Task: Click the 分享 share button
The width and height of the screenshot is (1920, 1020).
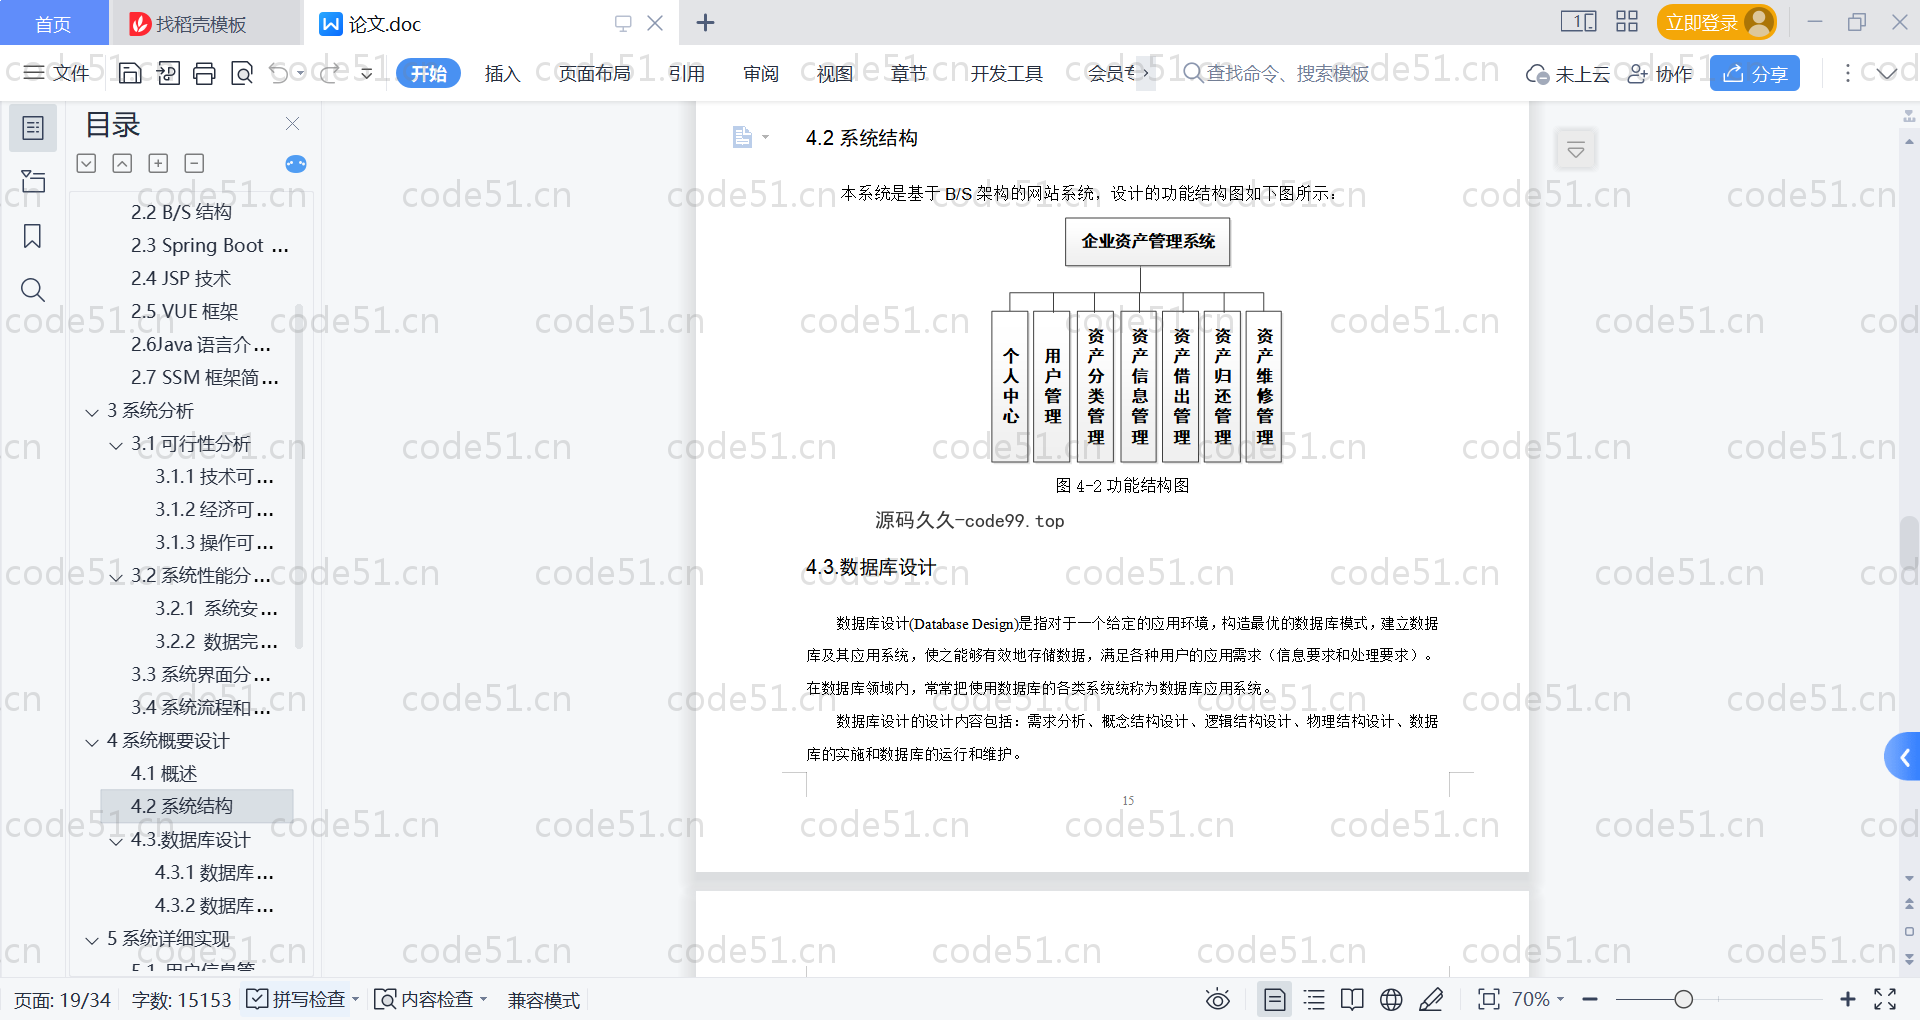Action: [1755, 73]
